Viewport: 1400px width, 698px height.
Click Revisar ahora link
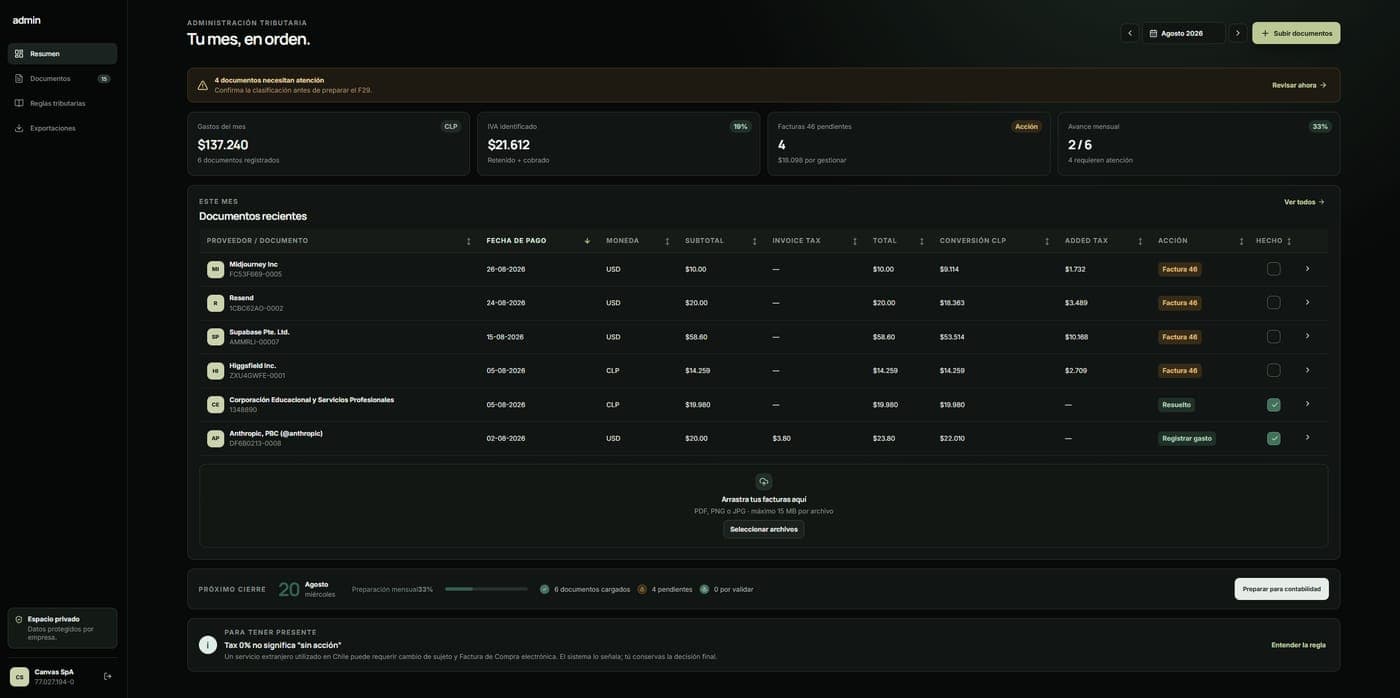[x=1299, y=85]
